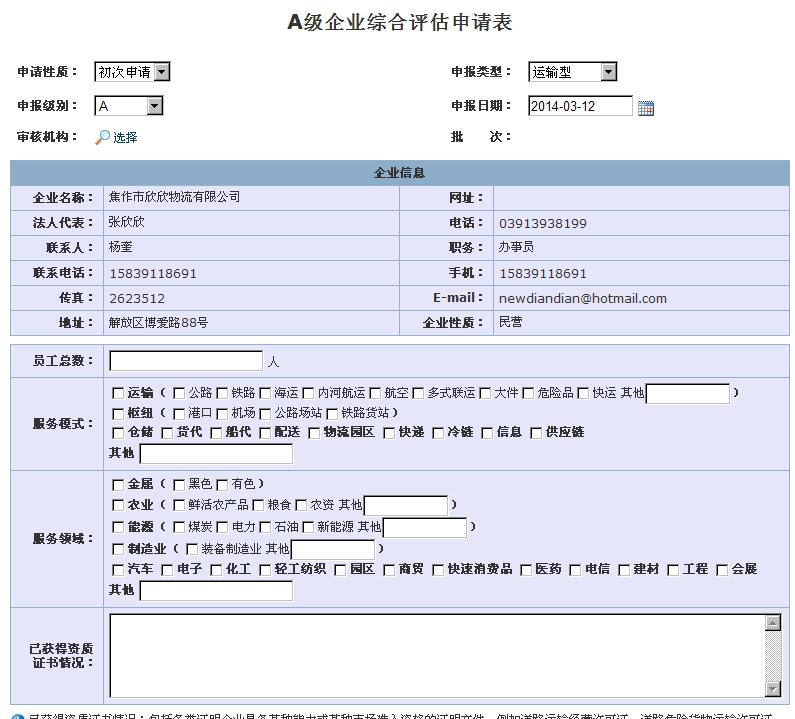Focus the 其他 field below 仓储 row
This screenshot has height=719, width=795.
215,453
